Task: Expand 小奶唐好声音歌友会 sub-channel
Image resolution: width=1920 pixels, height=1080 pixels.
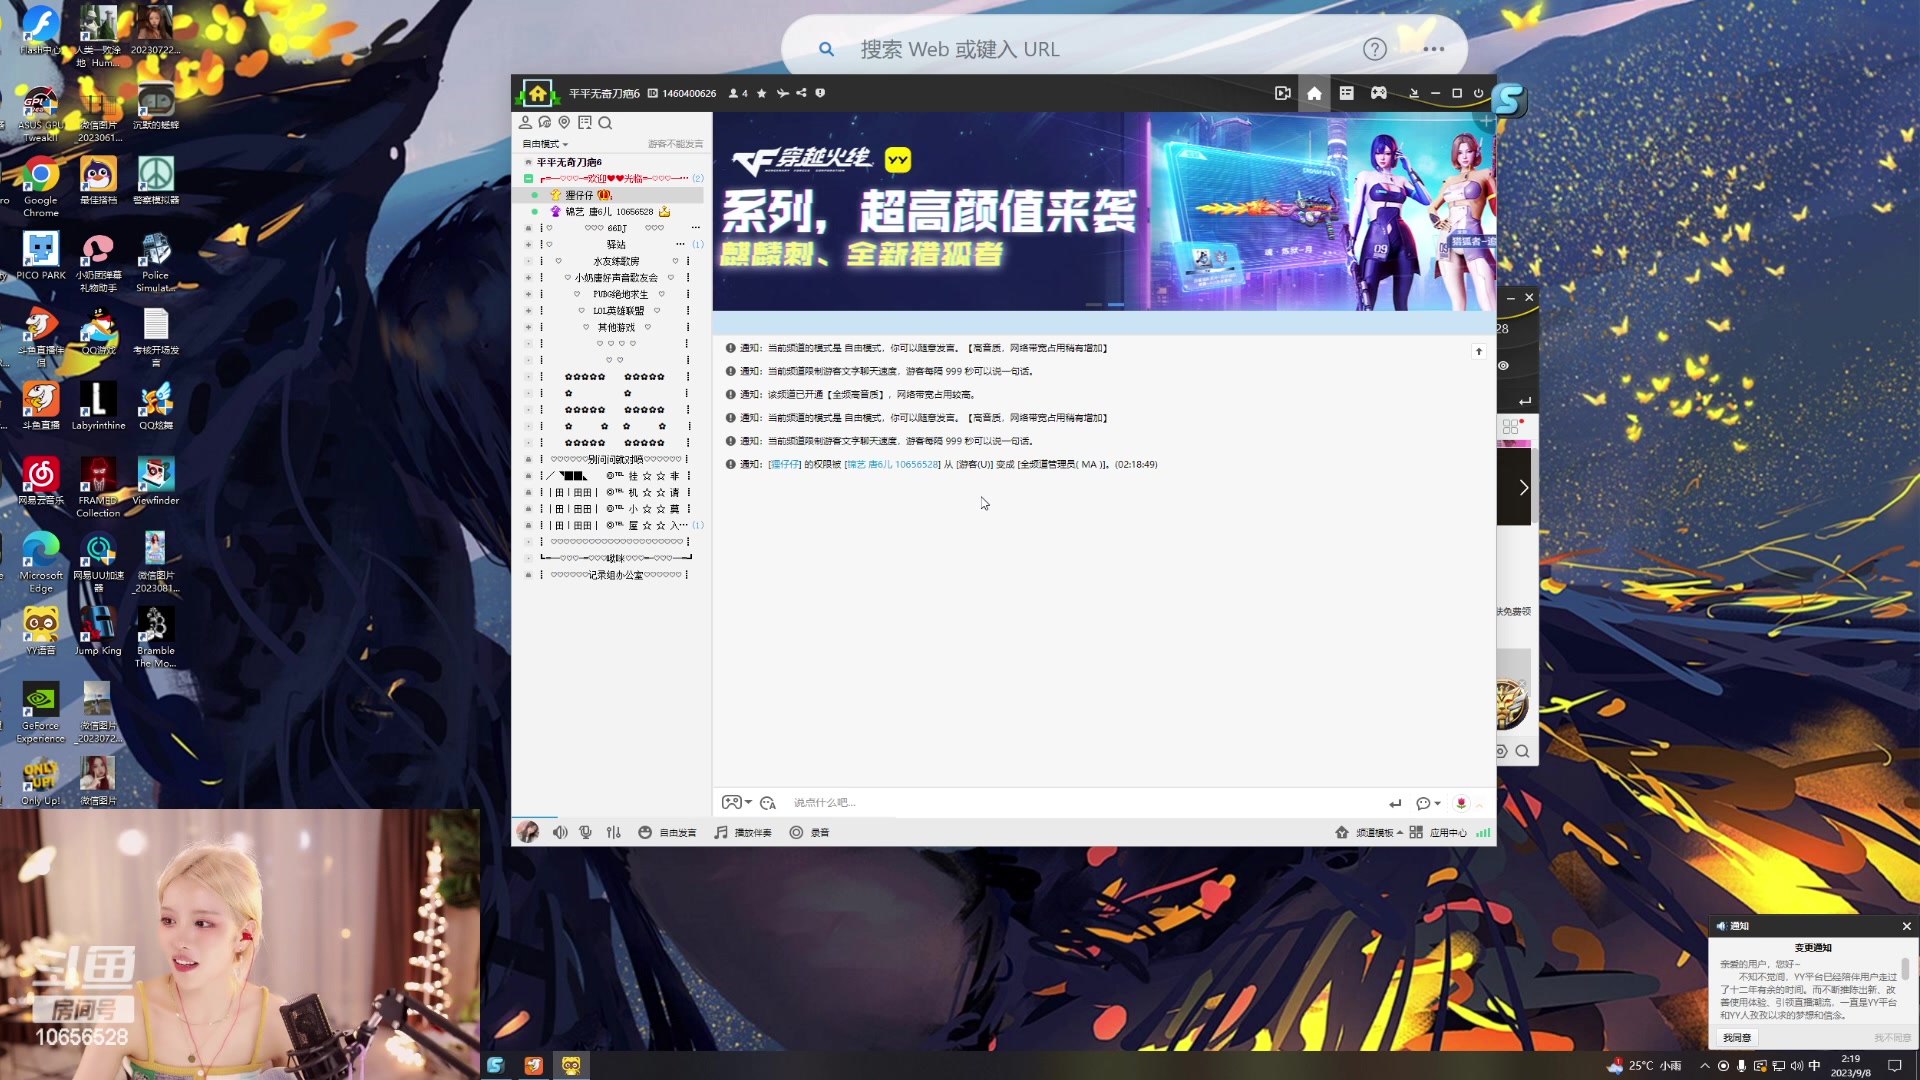Action: click(528, 278)
